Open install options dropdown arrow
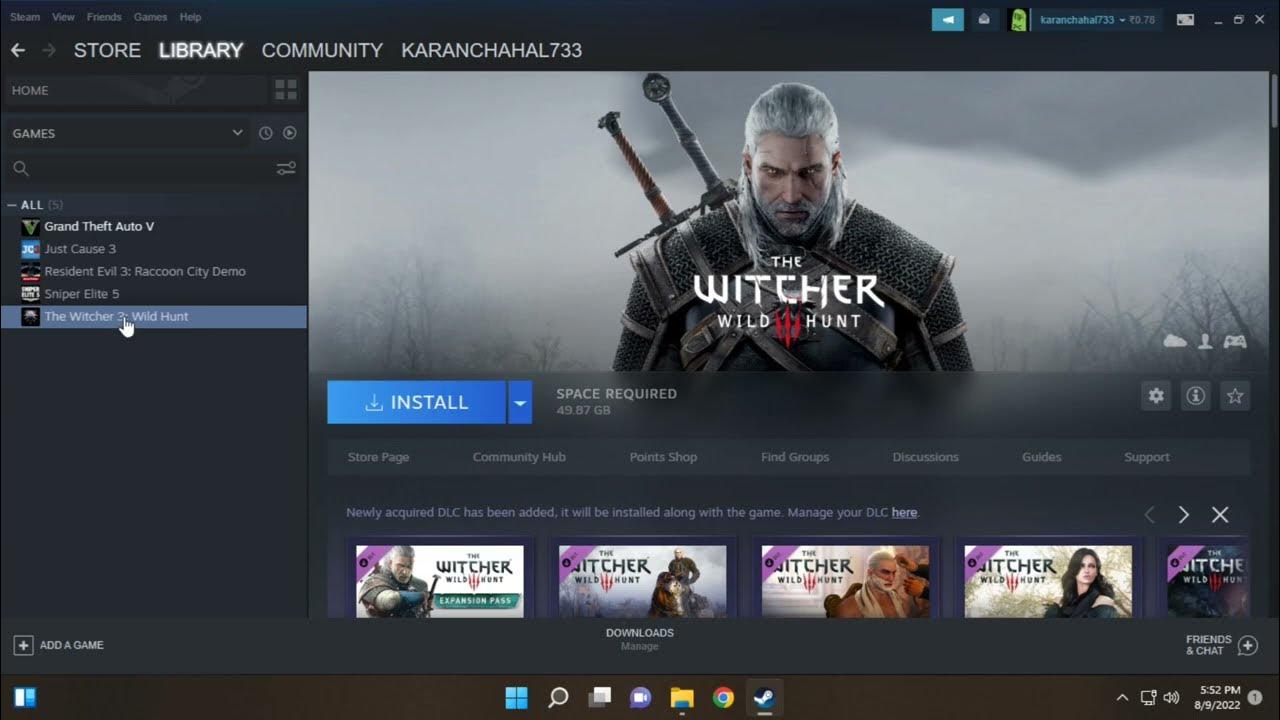Viewport: 1280px width, 720px height. 520,402
